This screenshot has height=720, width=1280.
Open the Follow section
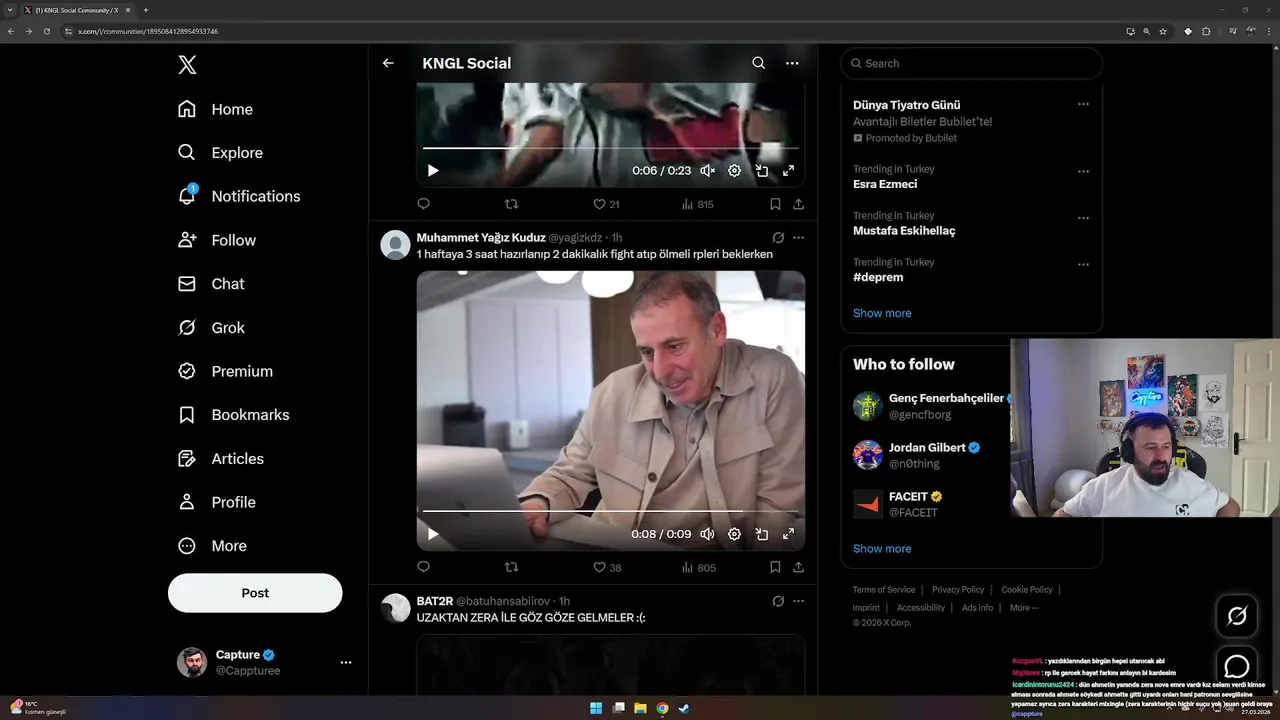[216, 240]
